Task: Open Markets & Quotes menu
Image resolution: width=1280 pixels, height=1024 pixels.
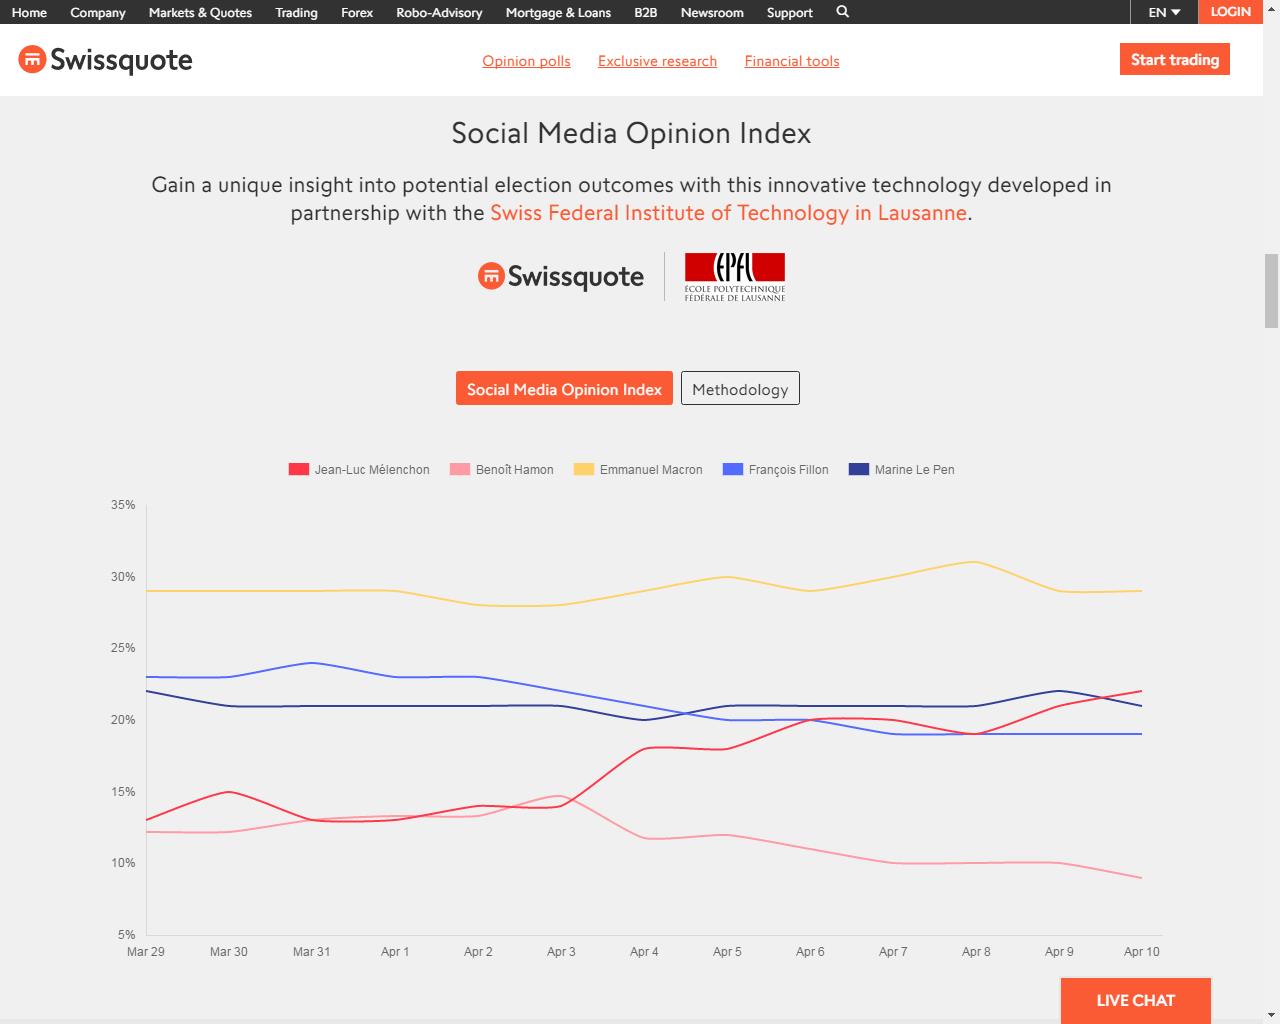Action: click(200, 13)
